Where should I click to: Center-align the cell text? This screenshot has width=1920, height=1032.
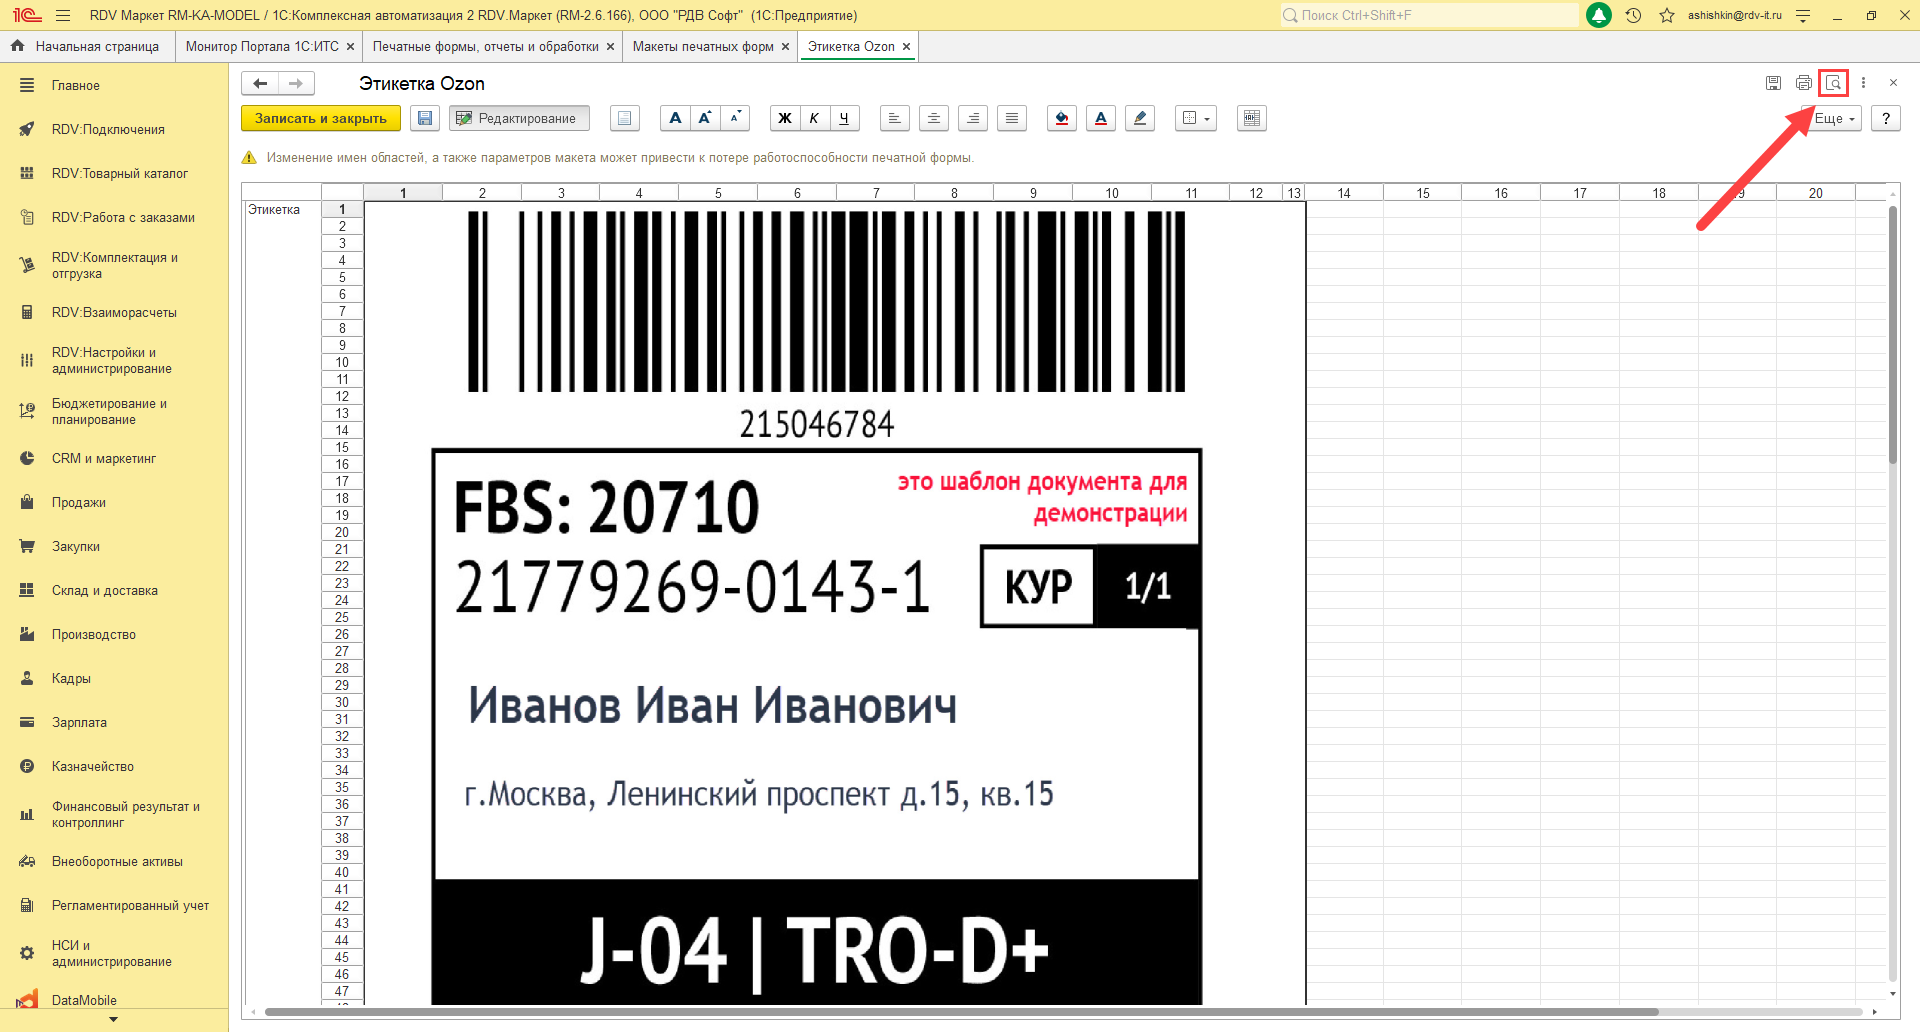pos(934,118)
